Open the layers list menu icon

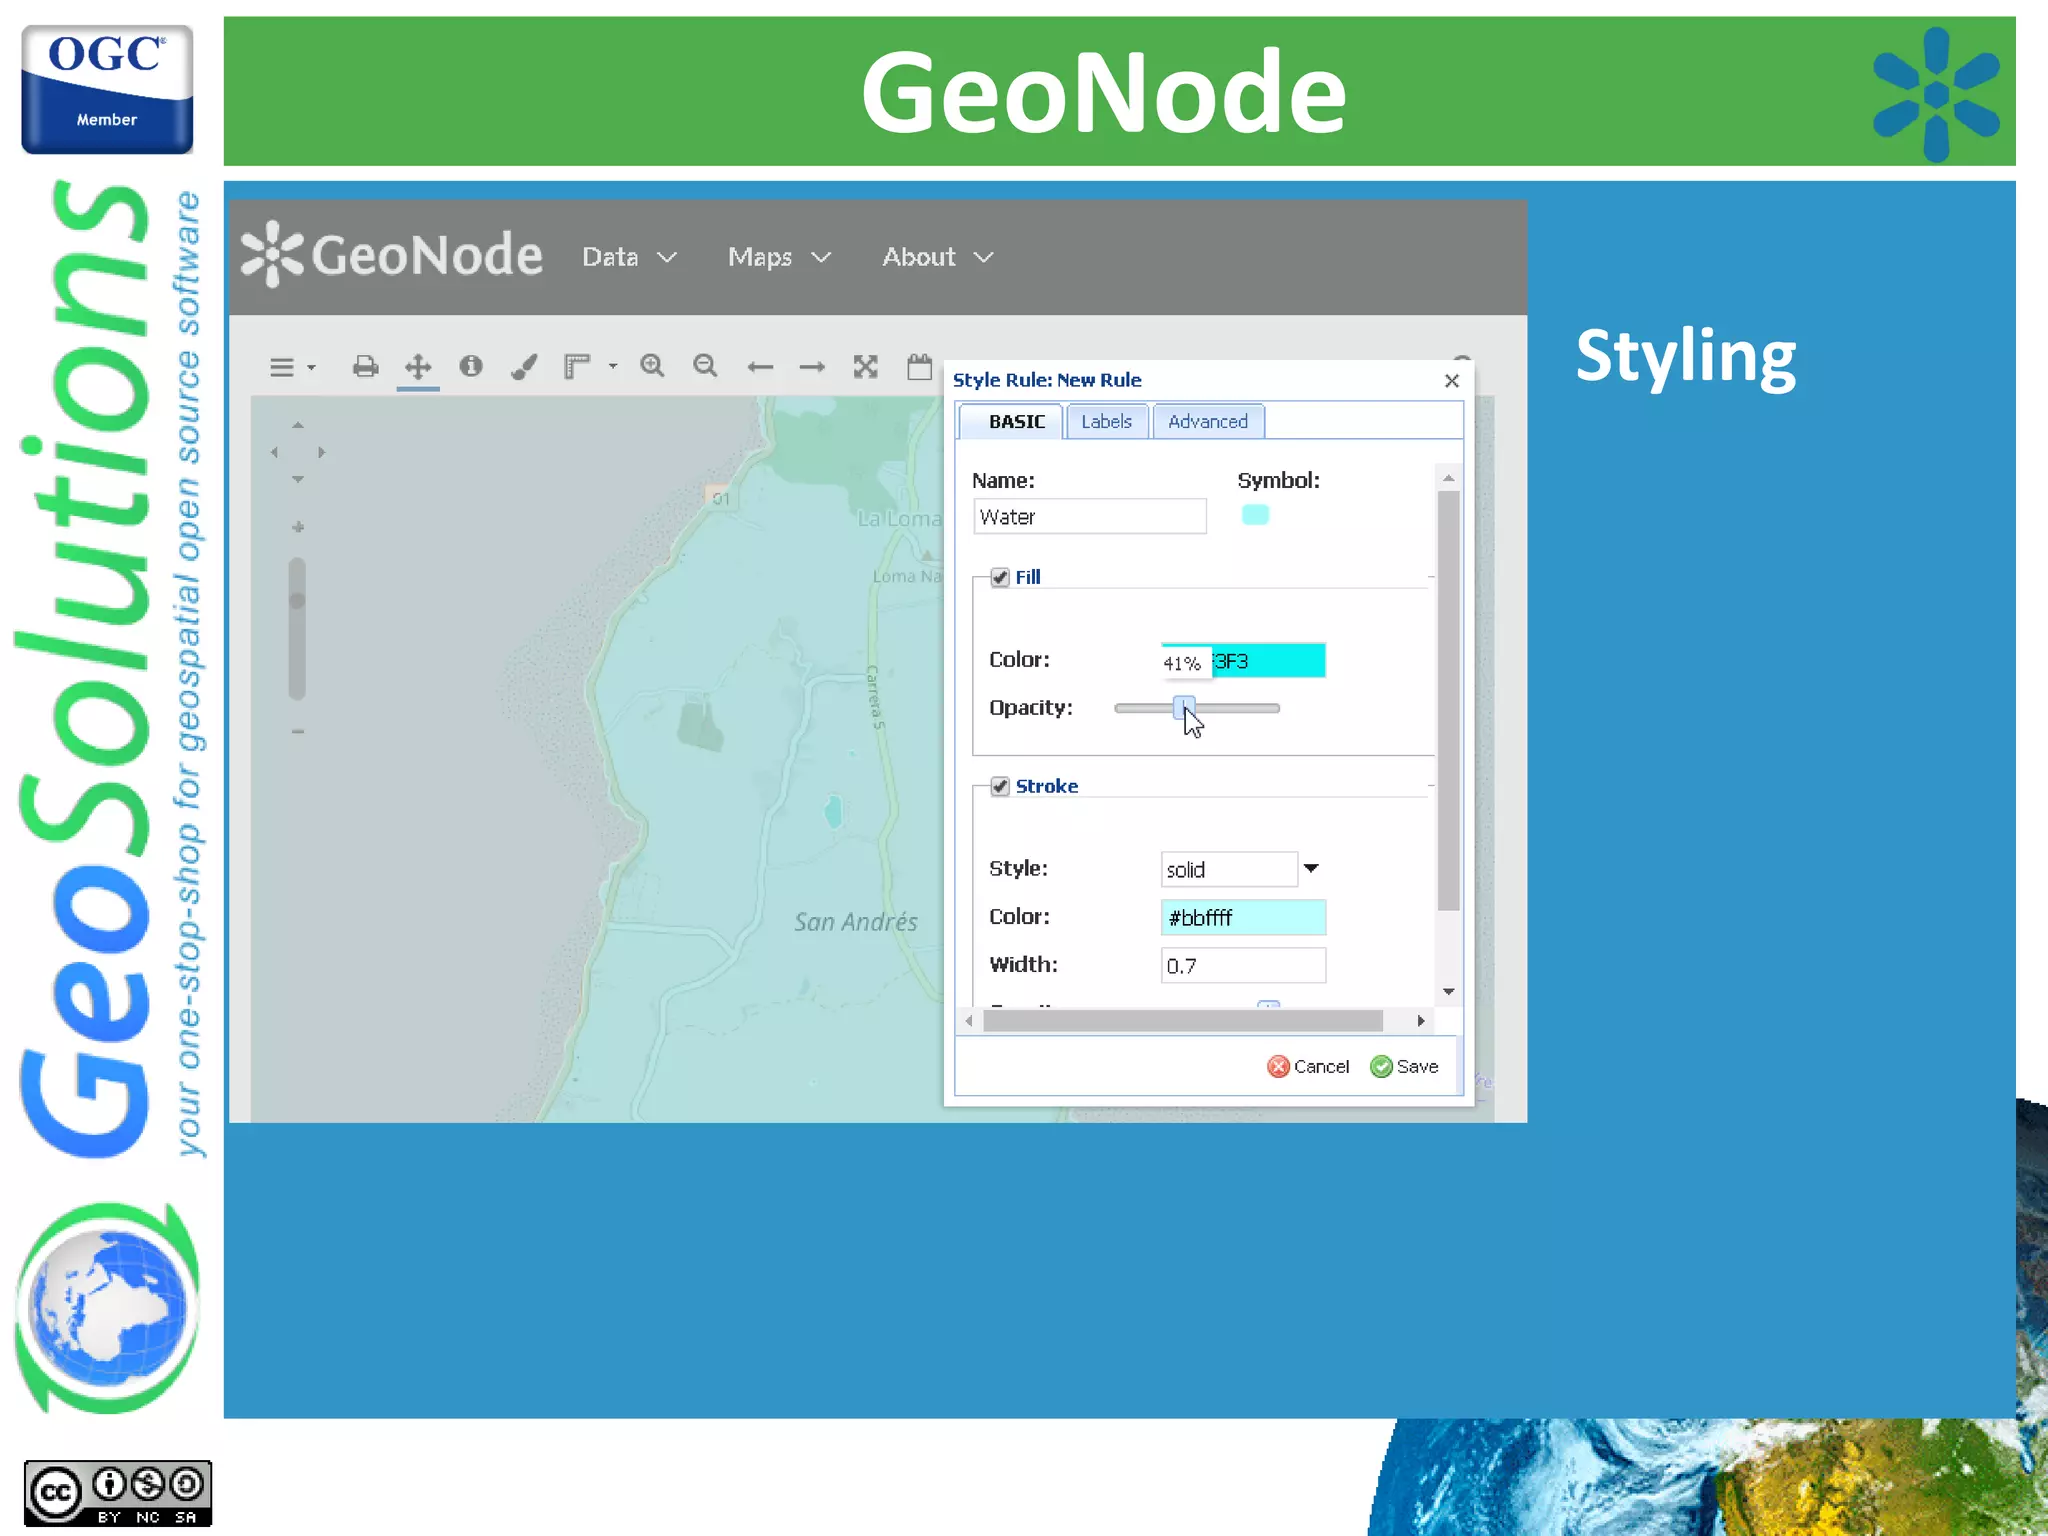pos(281,367)
